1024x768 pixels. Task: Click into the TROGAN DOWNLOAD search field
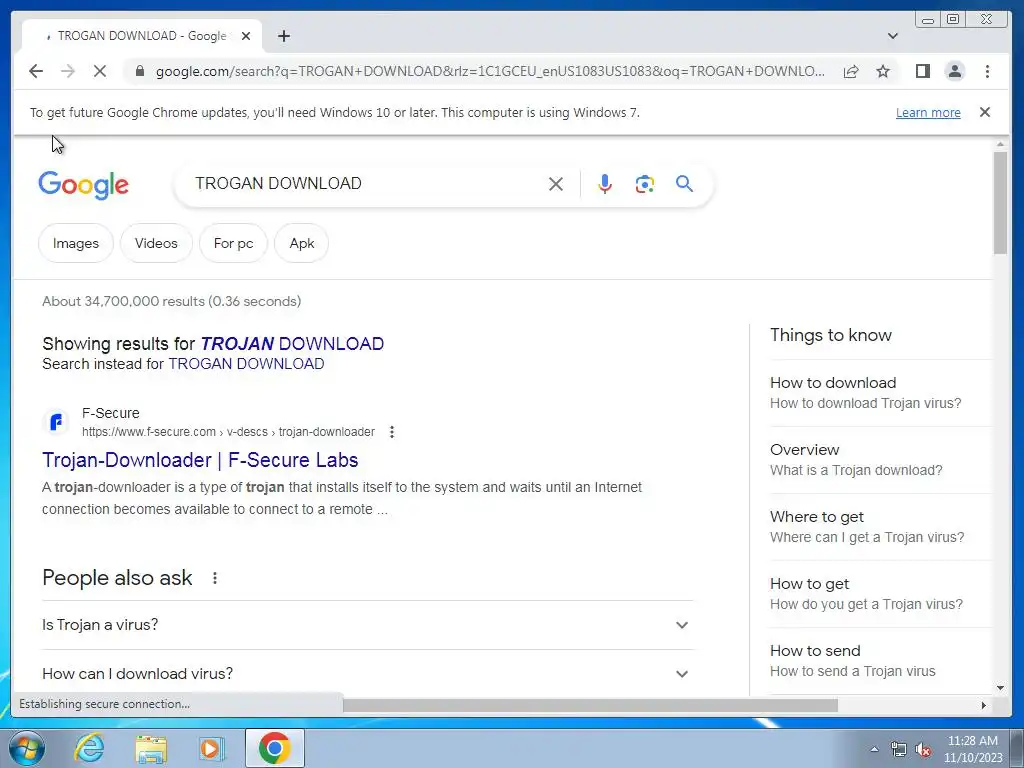tap(366, 184)
